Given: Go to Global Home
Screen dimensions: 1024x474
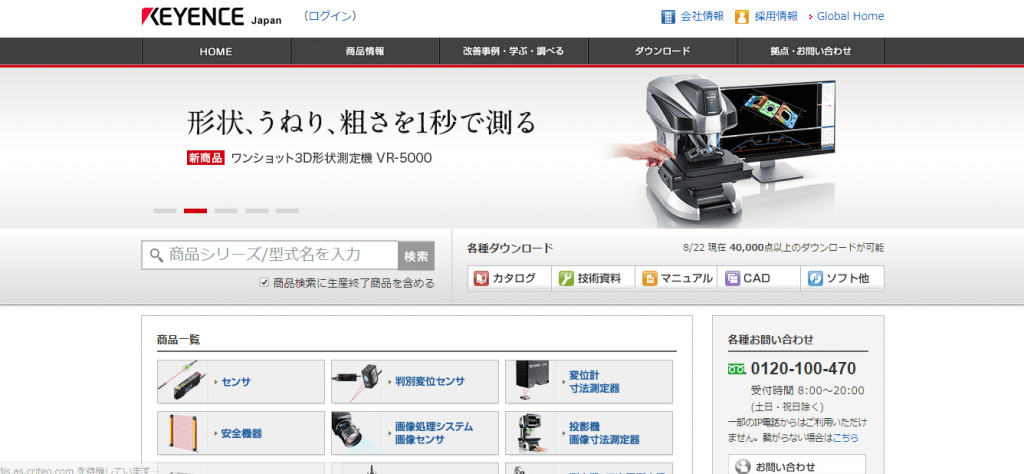Looking at the screenshot, I should (850, 17).
